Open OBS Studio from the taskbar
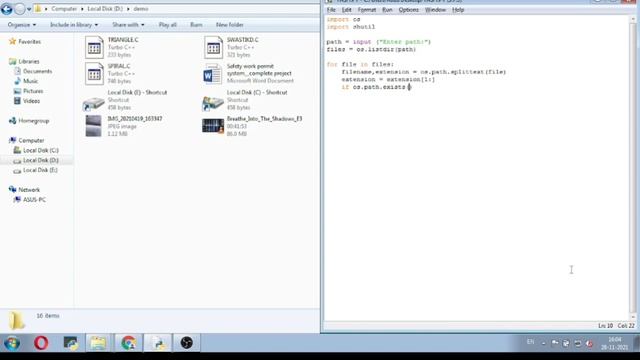640x360 pixels. [x=187, y=343]
